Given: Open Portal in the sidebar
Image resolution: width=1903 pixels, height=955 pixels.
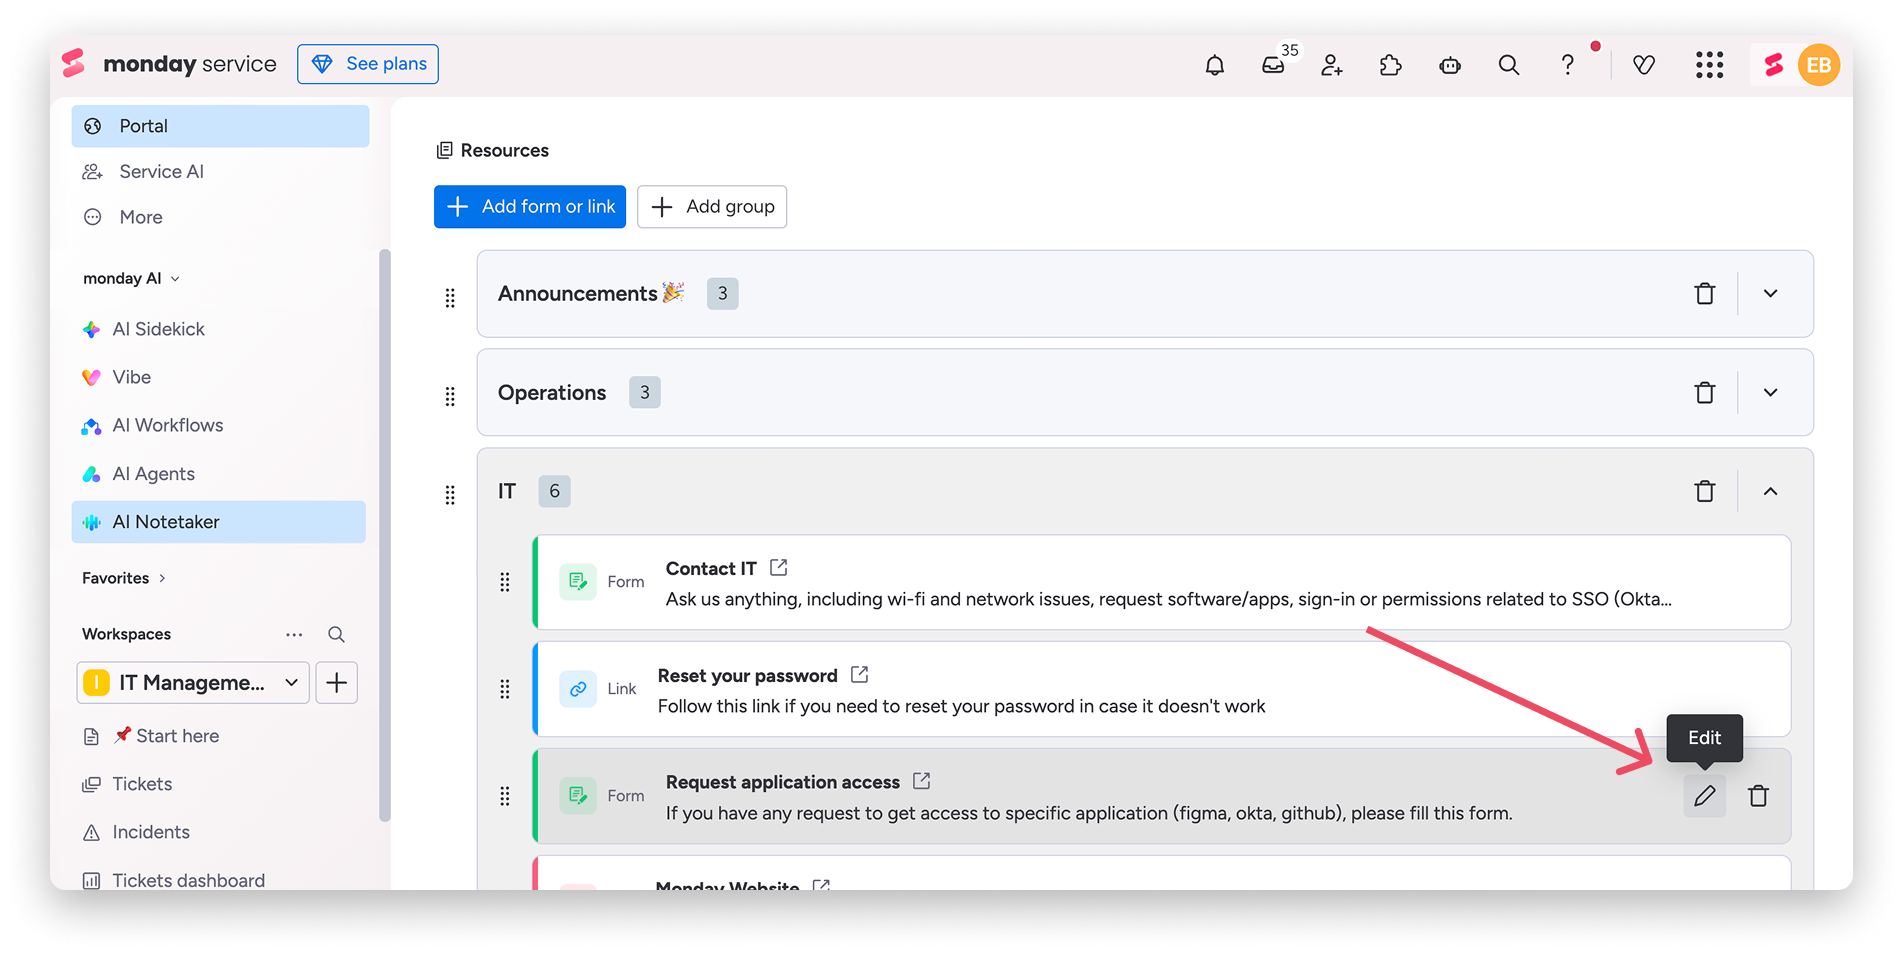Looking at the screenshot, I should (220, 126).
